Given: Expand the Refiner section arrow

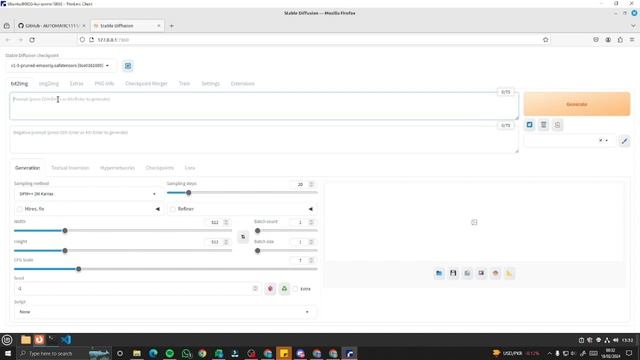Looking at the screenshot, I should (x=311, y=209).
